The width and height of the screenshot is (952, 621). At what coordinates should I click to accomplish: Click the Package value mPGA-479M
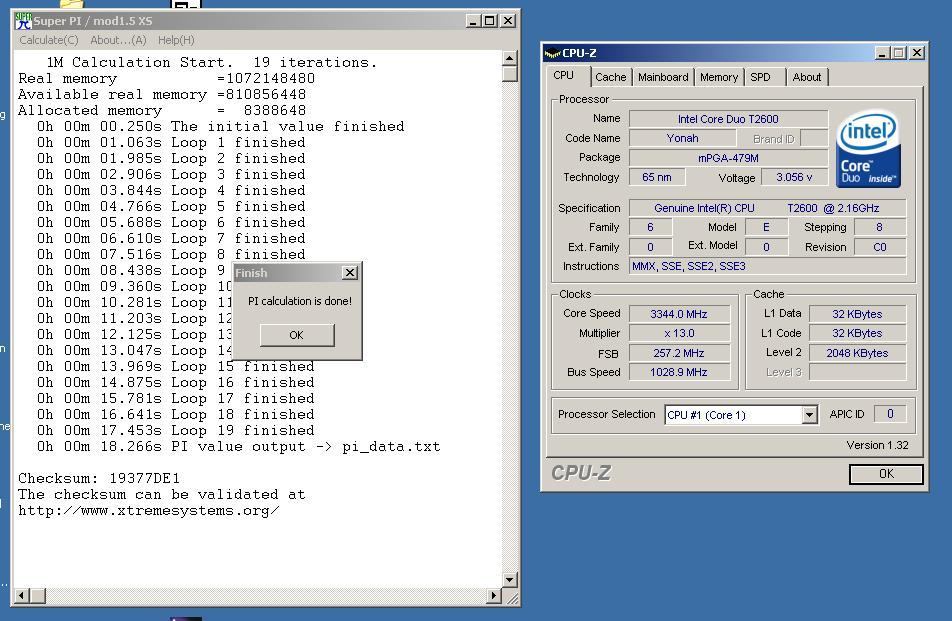(728, 158)
